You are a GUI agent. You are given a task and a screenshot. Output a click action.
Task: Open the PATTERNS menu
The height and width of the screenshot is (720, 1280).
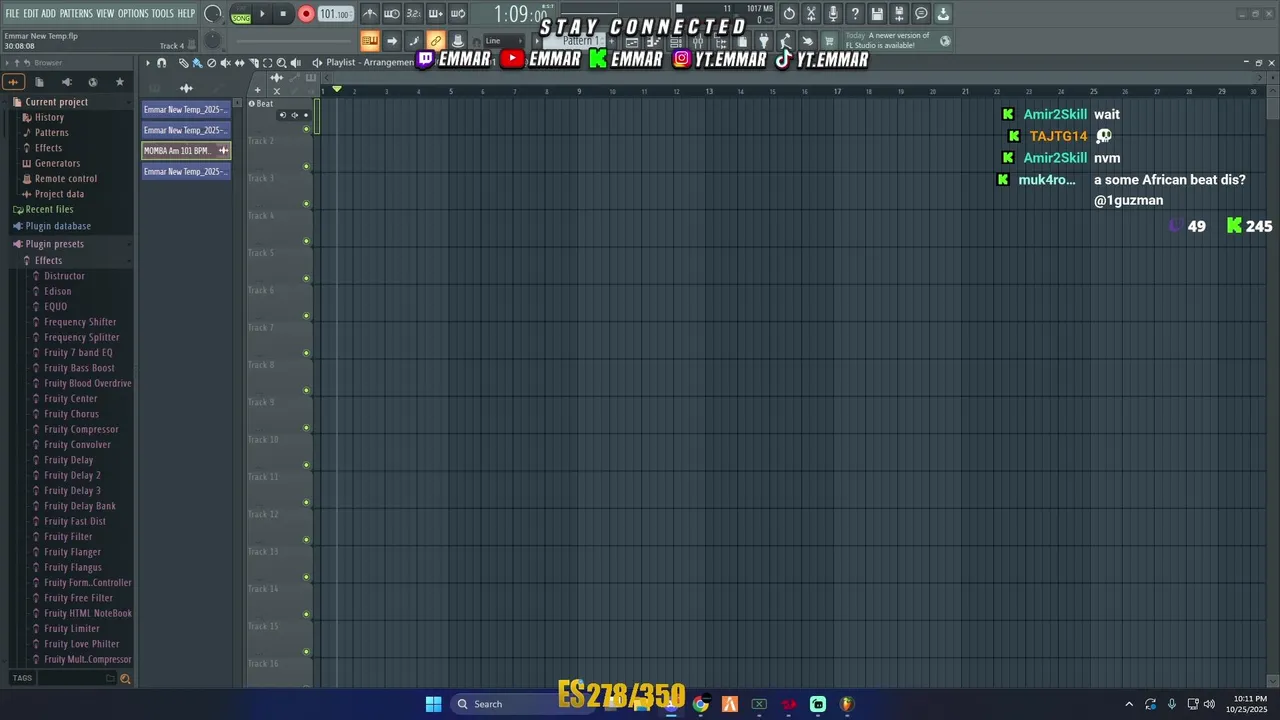click(x=76, y=14)
